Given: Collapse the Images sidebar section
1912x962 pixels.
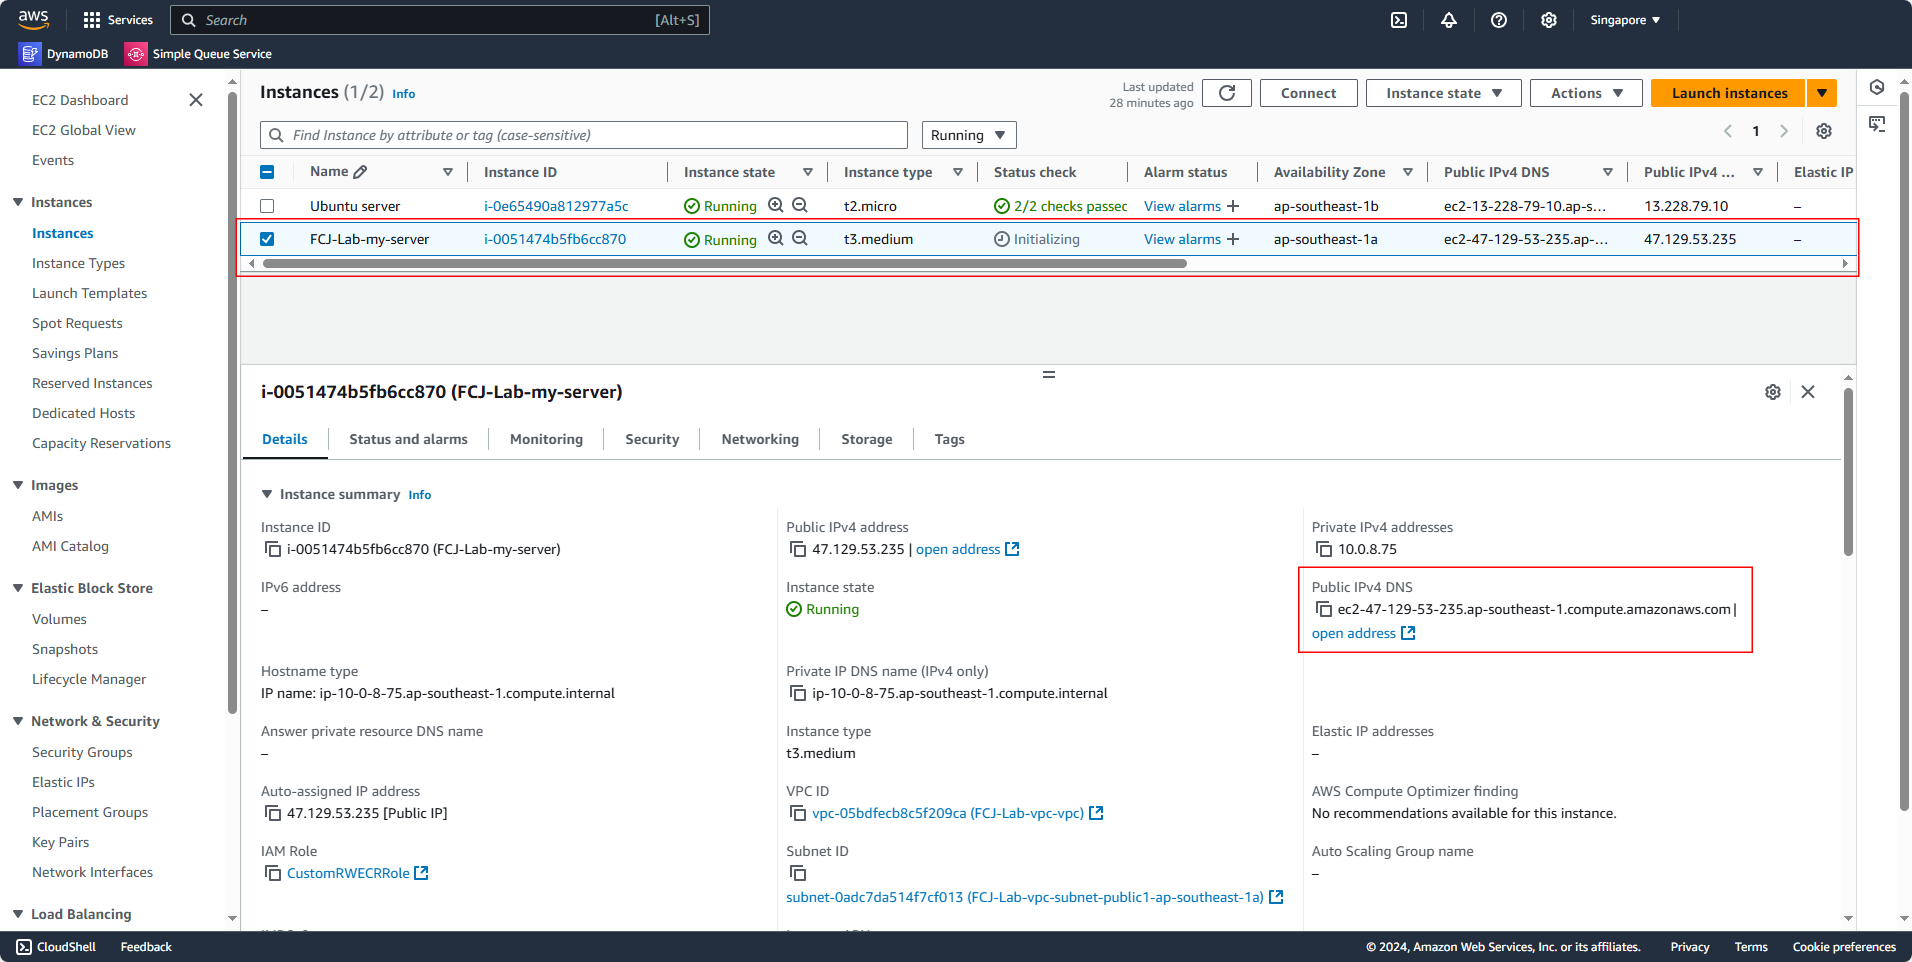Looking at the screenshot, I should click(18, 485).
